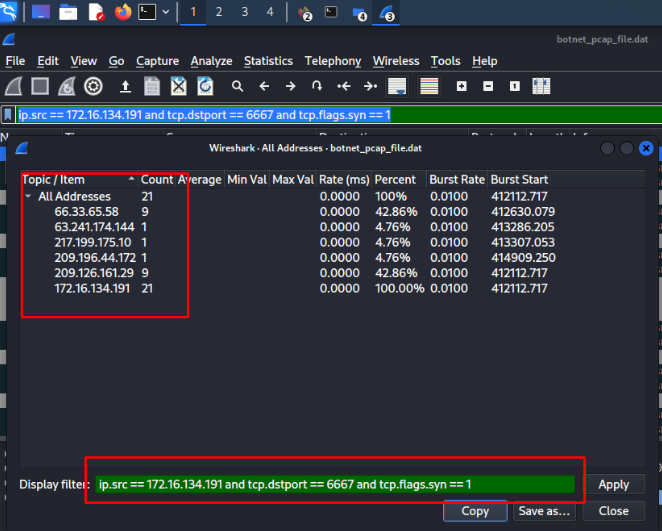Open the file manager taskbar icon

click(x=68, y=12)
